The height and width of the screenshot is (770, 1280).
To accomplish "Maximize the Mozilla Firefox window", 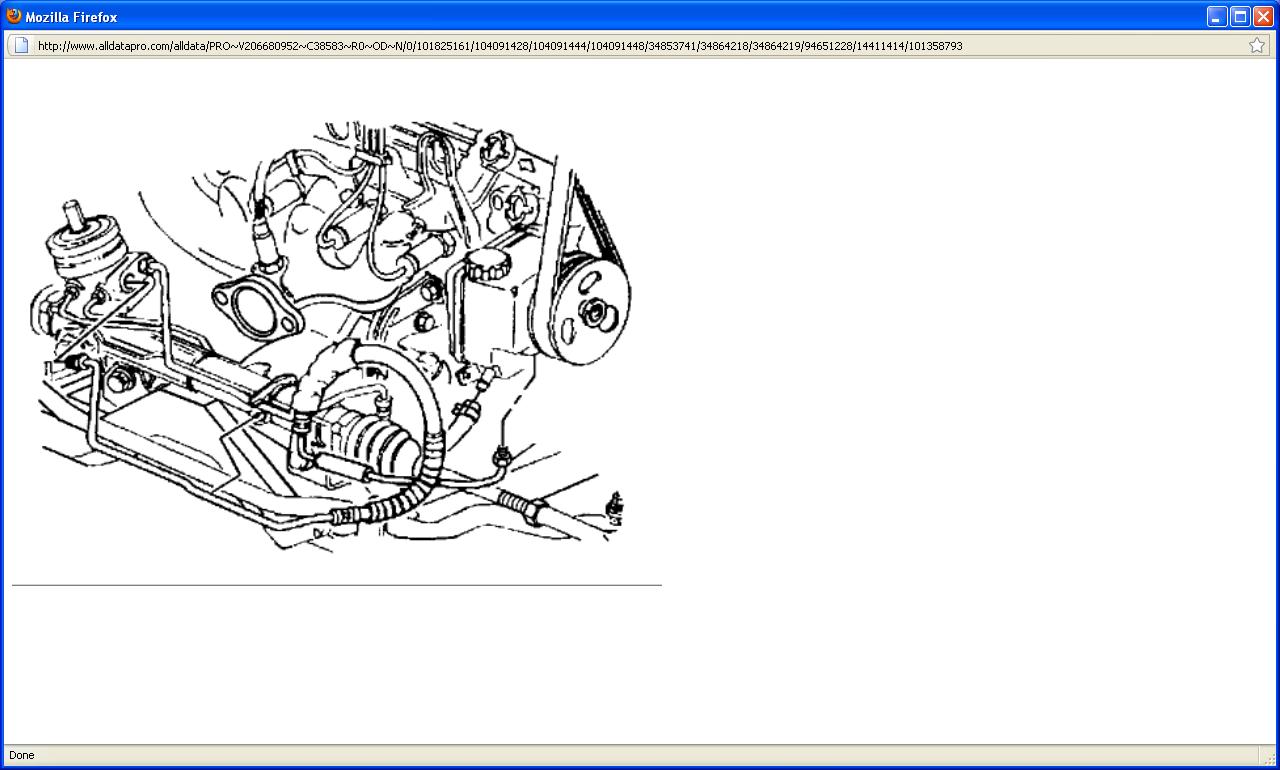I will [1240, 17].
